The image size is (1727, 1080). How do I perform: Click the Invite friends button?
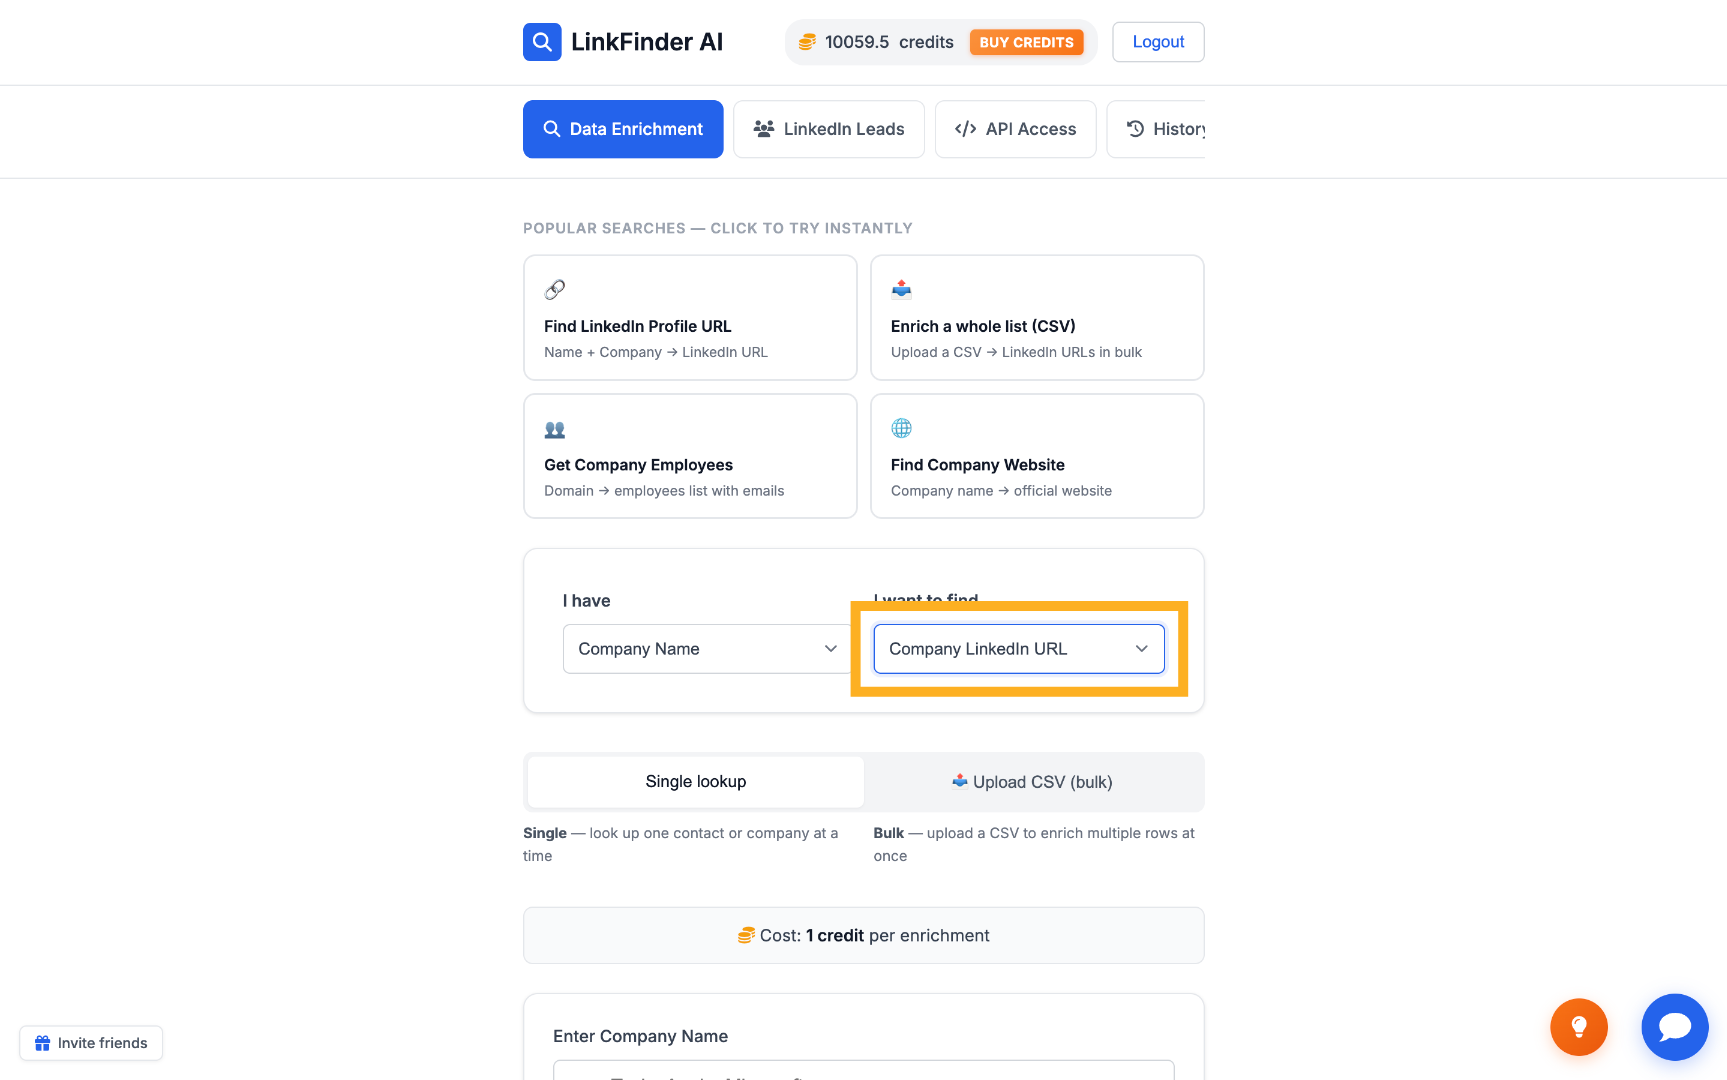tap(91, 1043)
